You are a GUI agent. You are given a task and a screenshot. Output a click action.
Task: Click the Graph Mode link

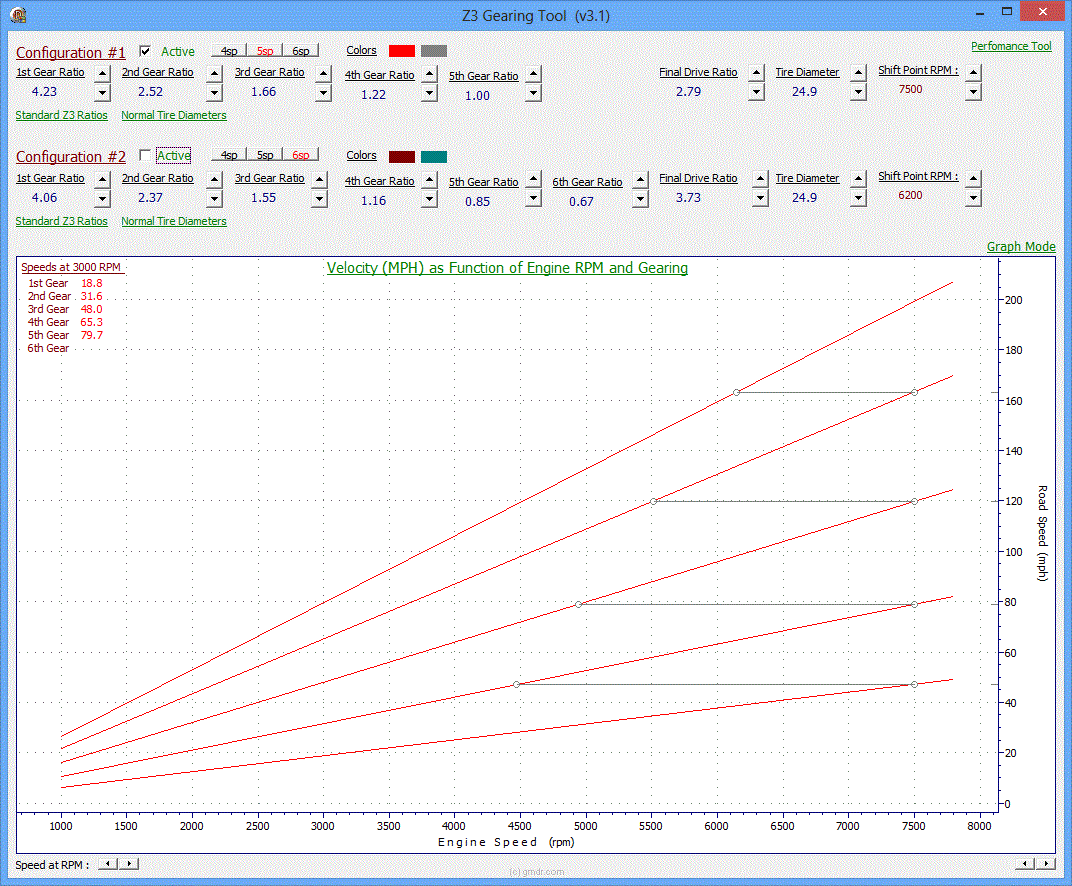click(1021, 247)
